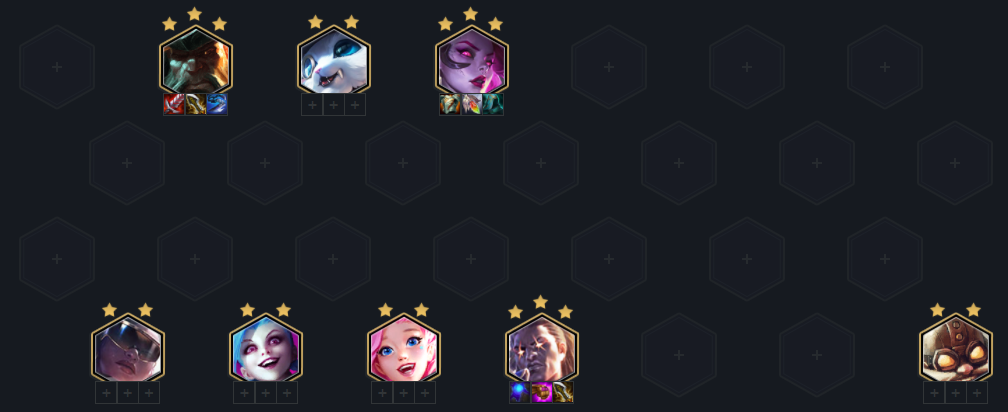Image resolution: width=1008 pixels, height=412 pixels.
Task: Select the three-star Twisted Fate champion
Action: tap(541, 351)
